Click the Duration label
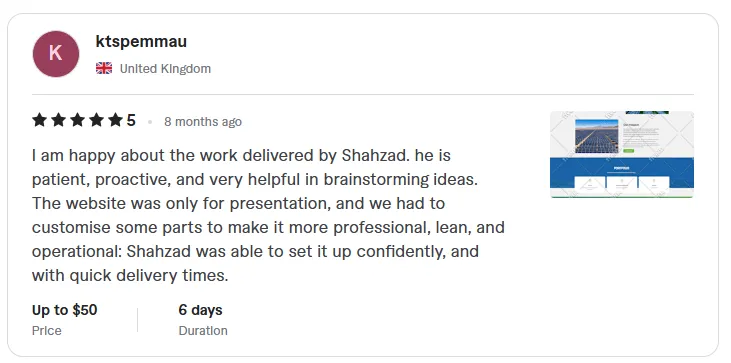The width and height of the screenshot is (731, 363). tap(203, 330)
